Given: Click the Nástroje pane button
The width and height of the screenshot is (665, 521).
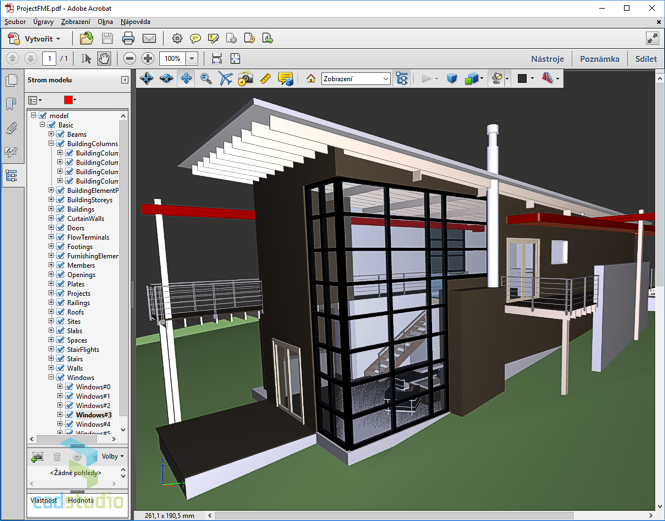Looking at the screenshot, I should point(547,59).
